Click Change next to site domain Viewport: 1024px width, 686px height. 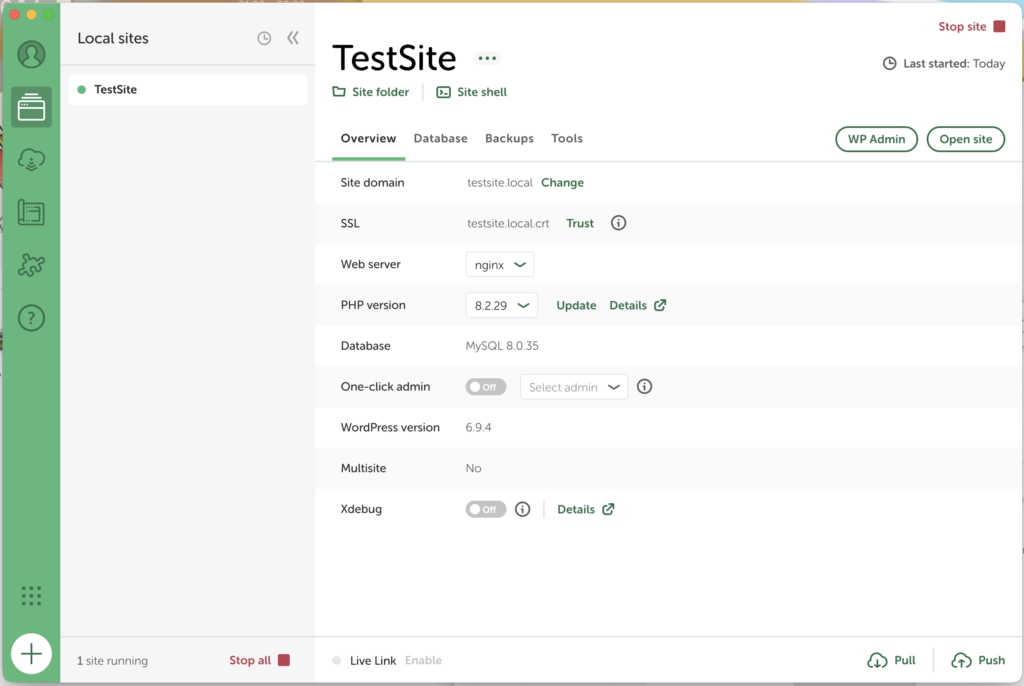tap(562, 183)
